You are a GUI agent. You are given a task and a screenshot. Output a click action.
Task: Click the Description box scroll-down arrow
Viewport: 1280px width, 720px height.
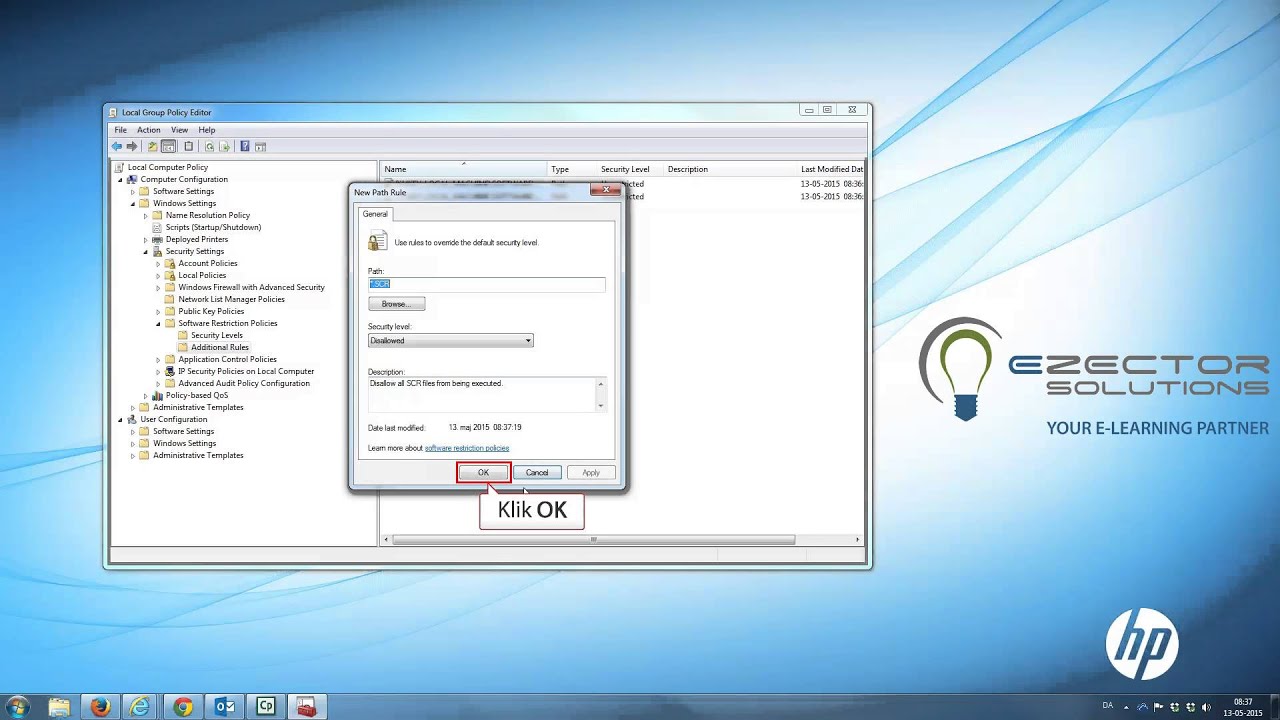pyautogui.click(x=601, y=405)
